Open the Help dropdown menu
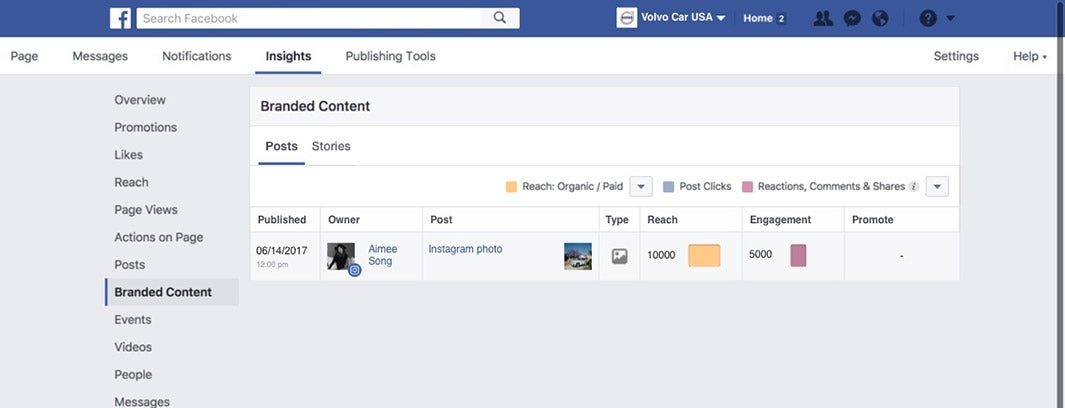Viewport: 1065px width, 408px height. tap(1030, 56)
